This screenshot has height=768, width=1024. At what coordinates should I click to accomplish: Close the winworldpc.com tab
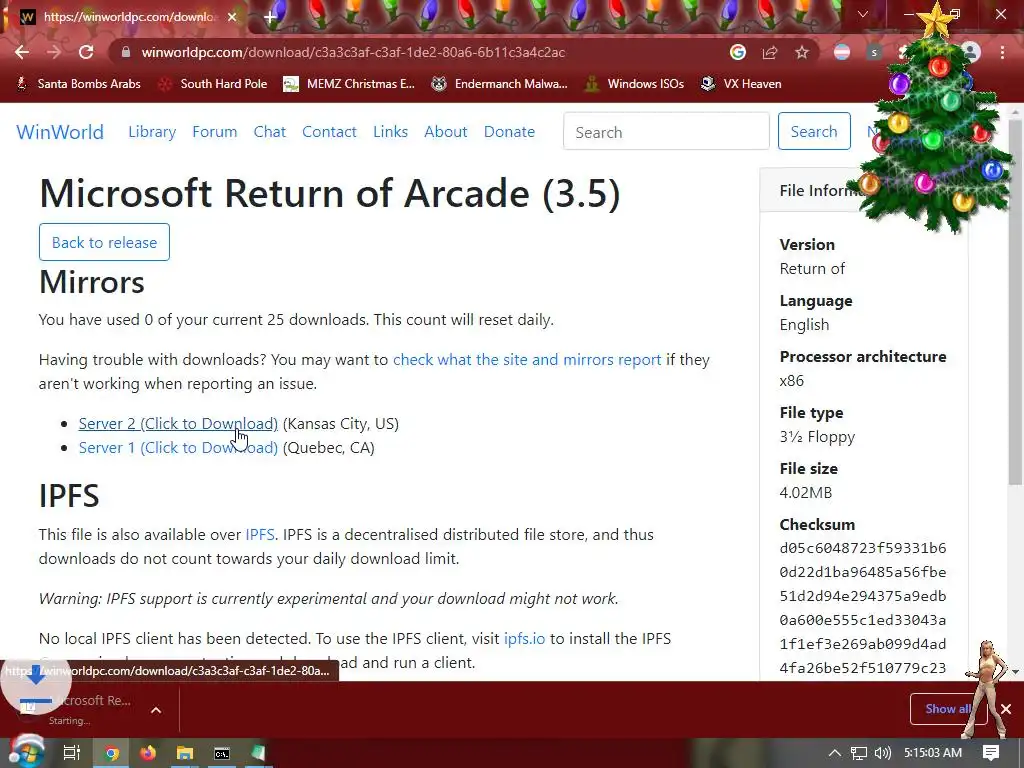click(232, 17)
